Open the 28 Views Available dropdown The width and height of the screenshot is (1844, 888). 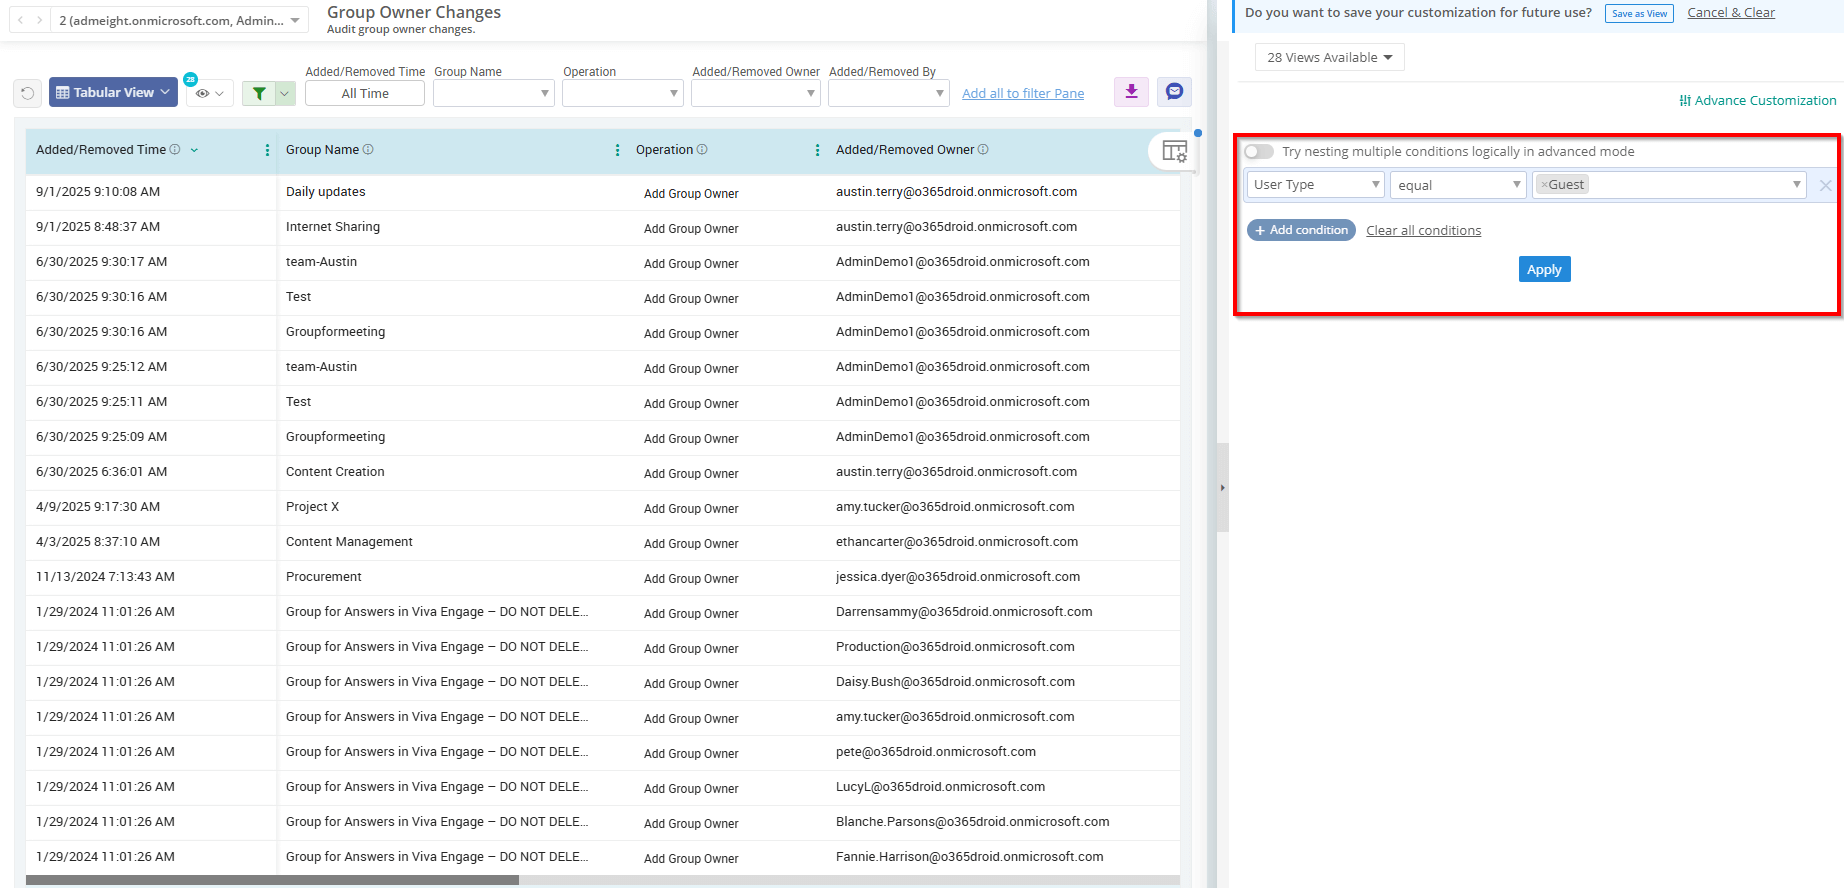tap(1329, 58)
